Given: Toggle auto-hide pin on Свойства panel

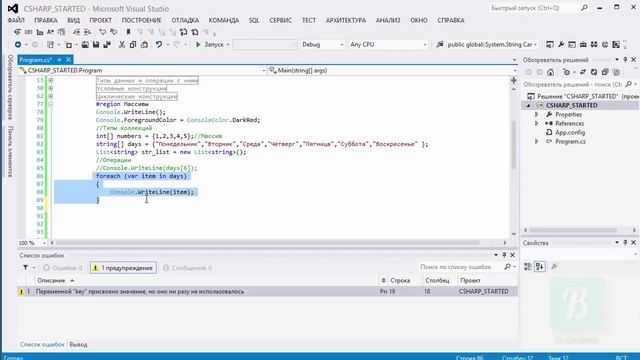Looking at the screenshot, I should pyautogui.click(x=625, y=242).
